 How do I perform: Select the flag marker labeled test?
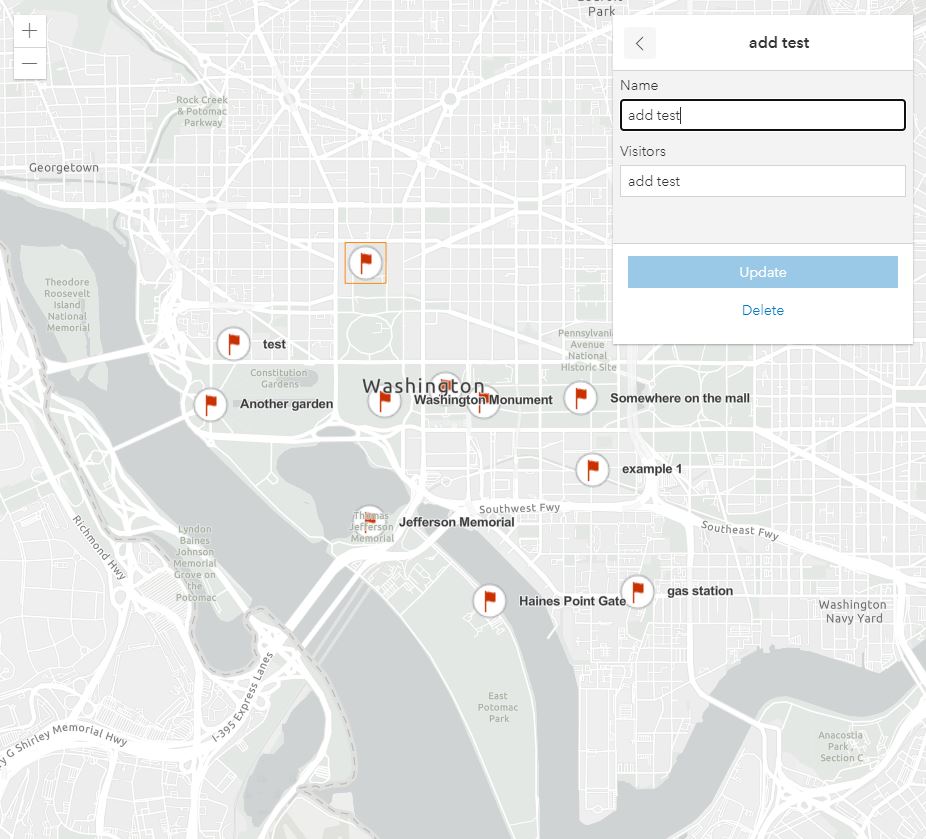click(233, 344)
